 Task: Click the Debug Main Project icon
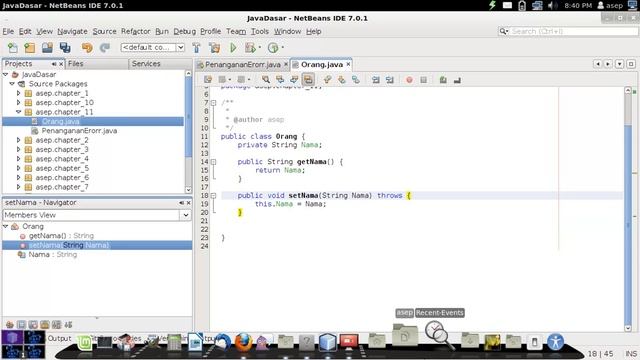250,48
